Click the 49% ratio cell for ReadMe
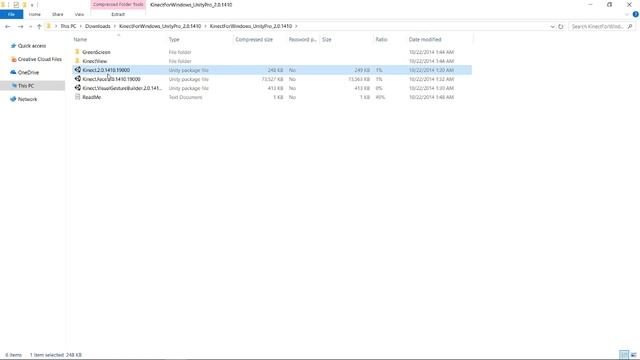The width and height of the screenshot is (640, 360). [x=380, y=97]
